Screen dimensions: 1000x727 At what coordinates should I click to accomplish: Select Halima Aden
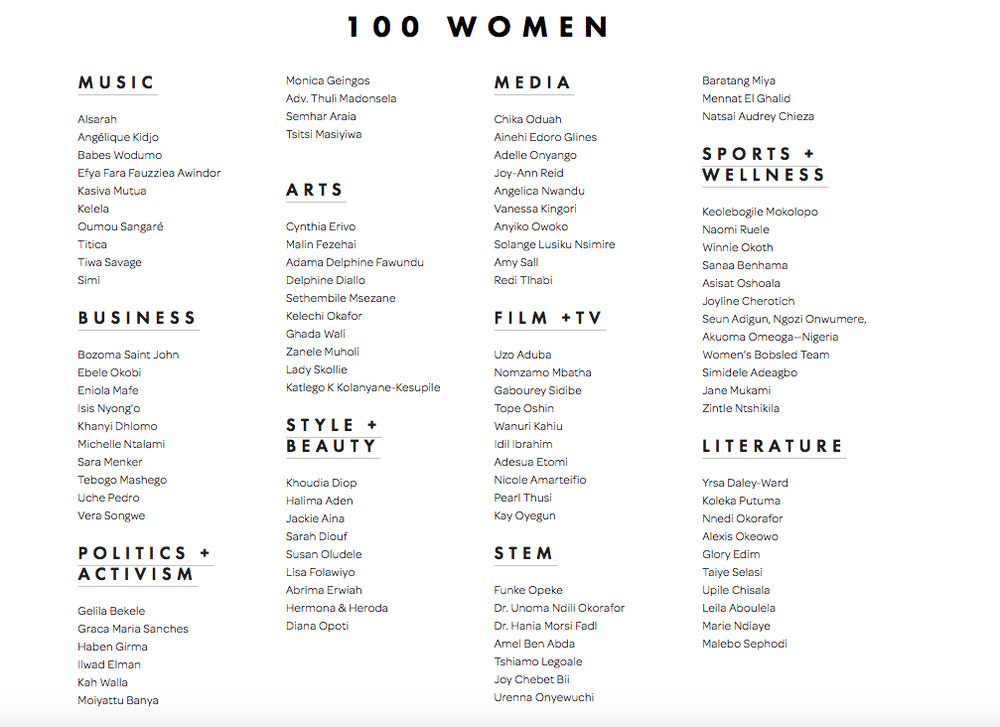pyautogui.click(x=320, y=501)
